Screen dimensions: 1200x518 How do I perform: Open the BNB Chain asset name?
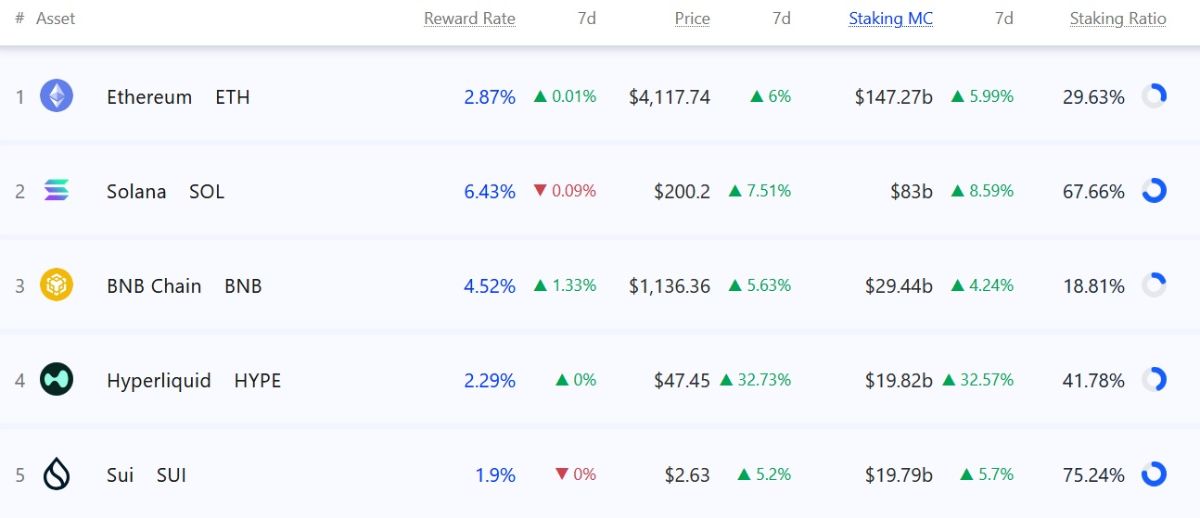[154, 286]
